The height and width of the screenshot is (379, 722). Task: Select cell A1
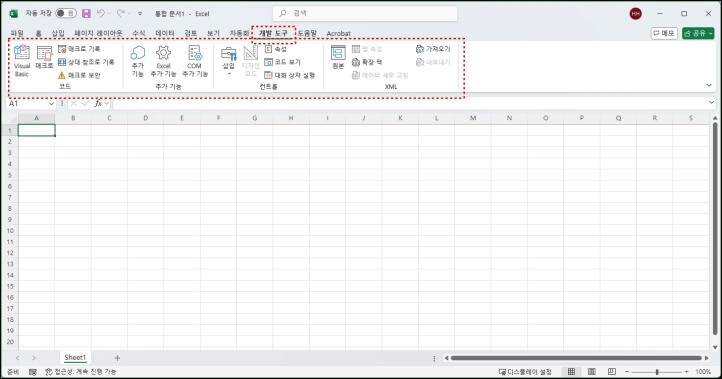tap(36, 130)
